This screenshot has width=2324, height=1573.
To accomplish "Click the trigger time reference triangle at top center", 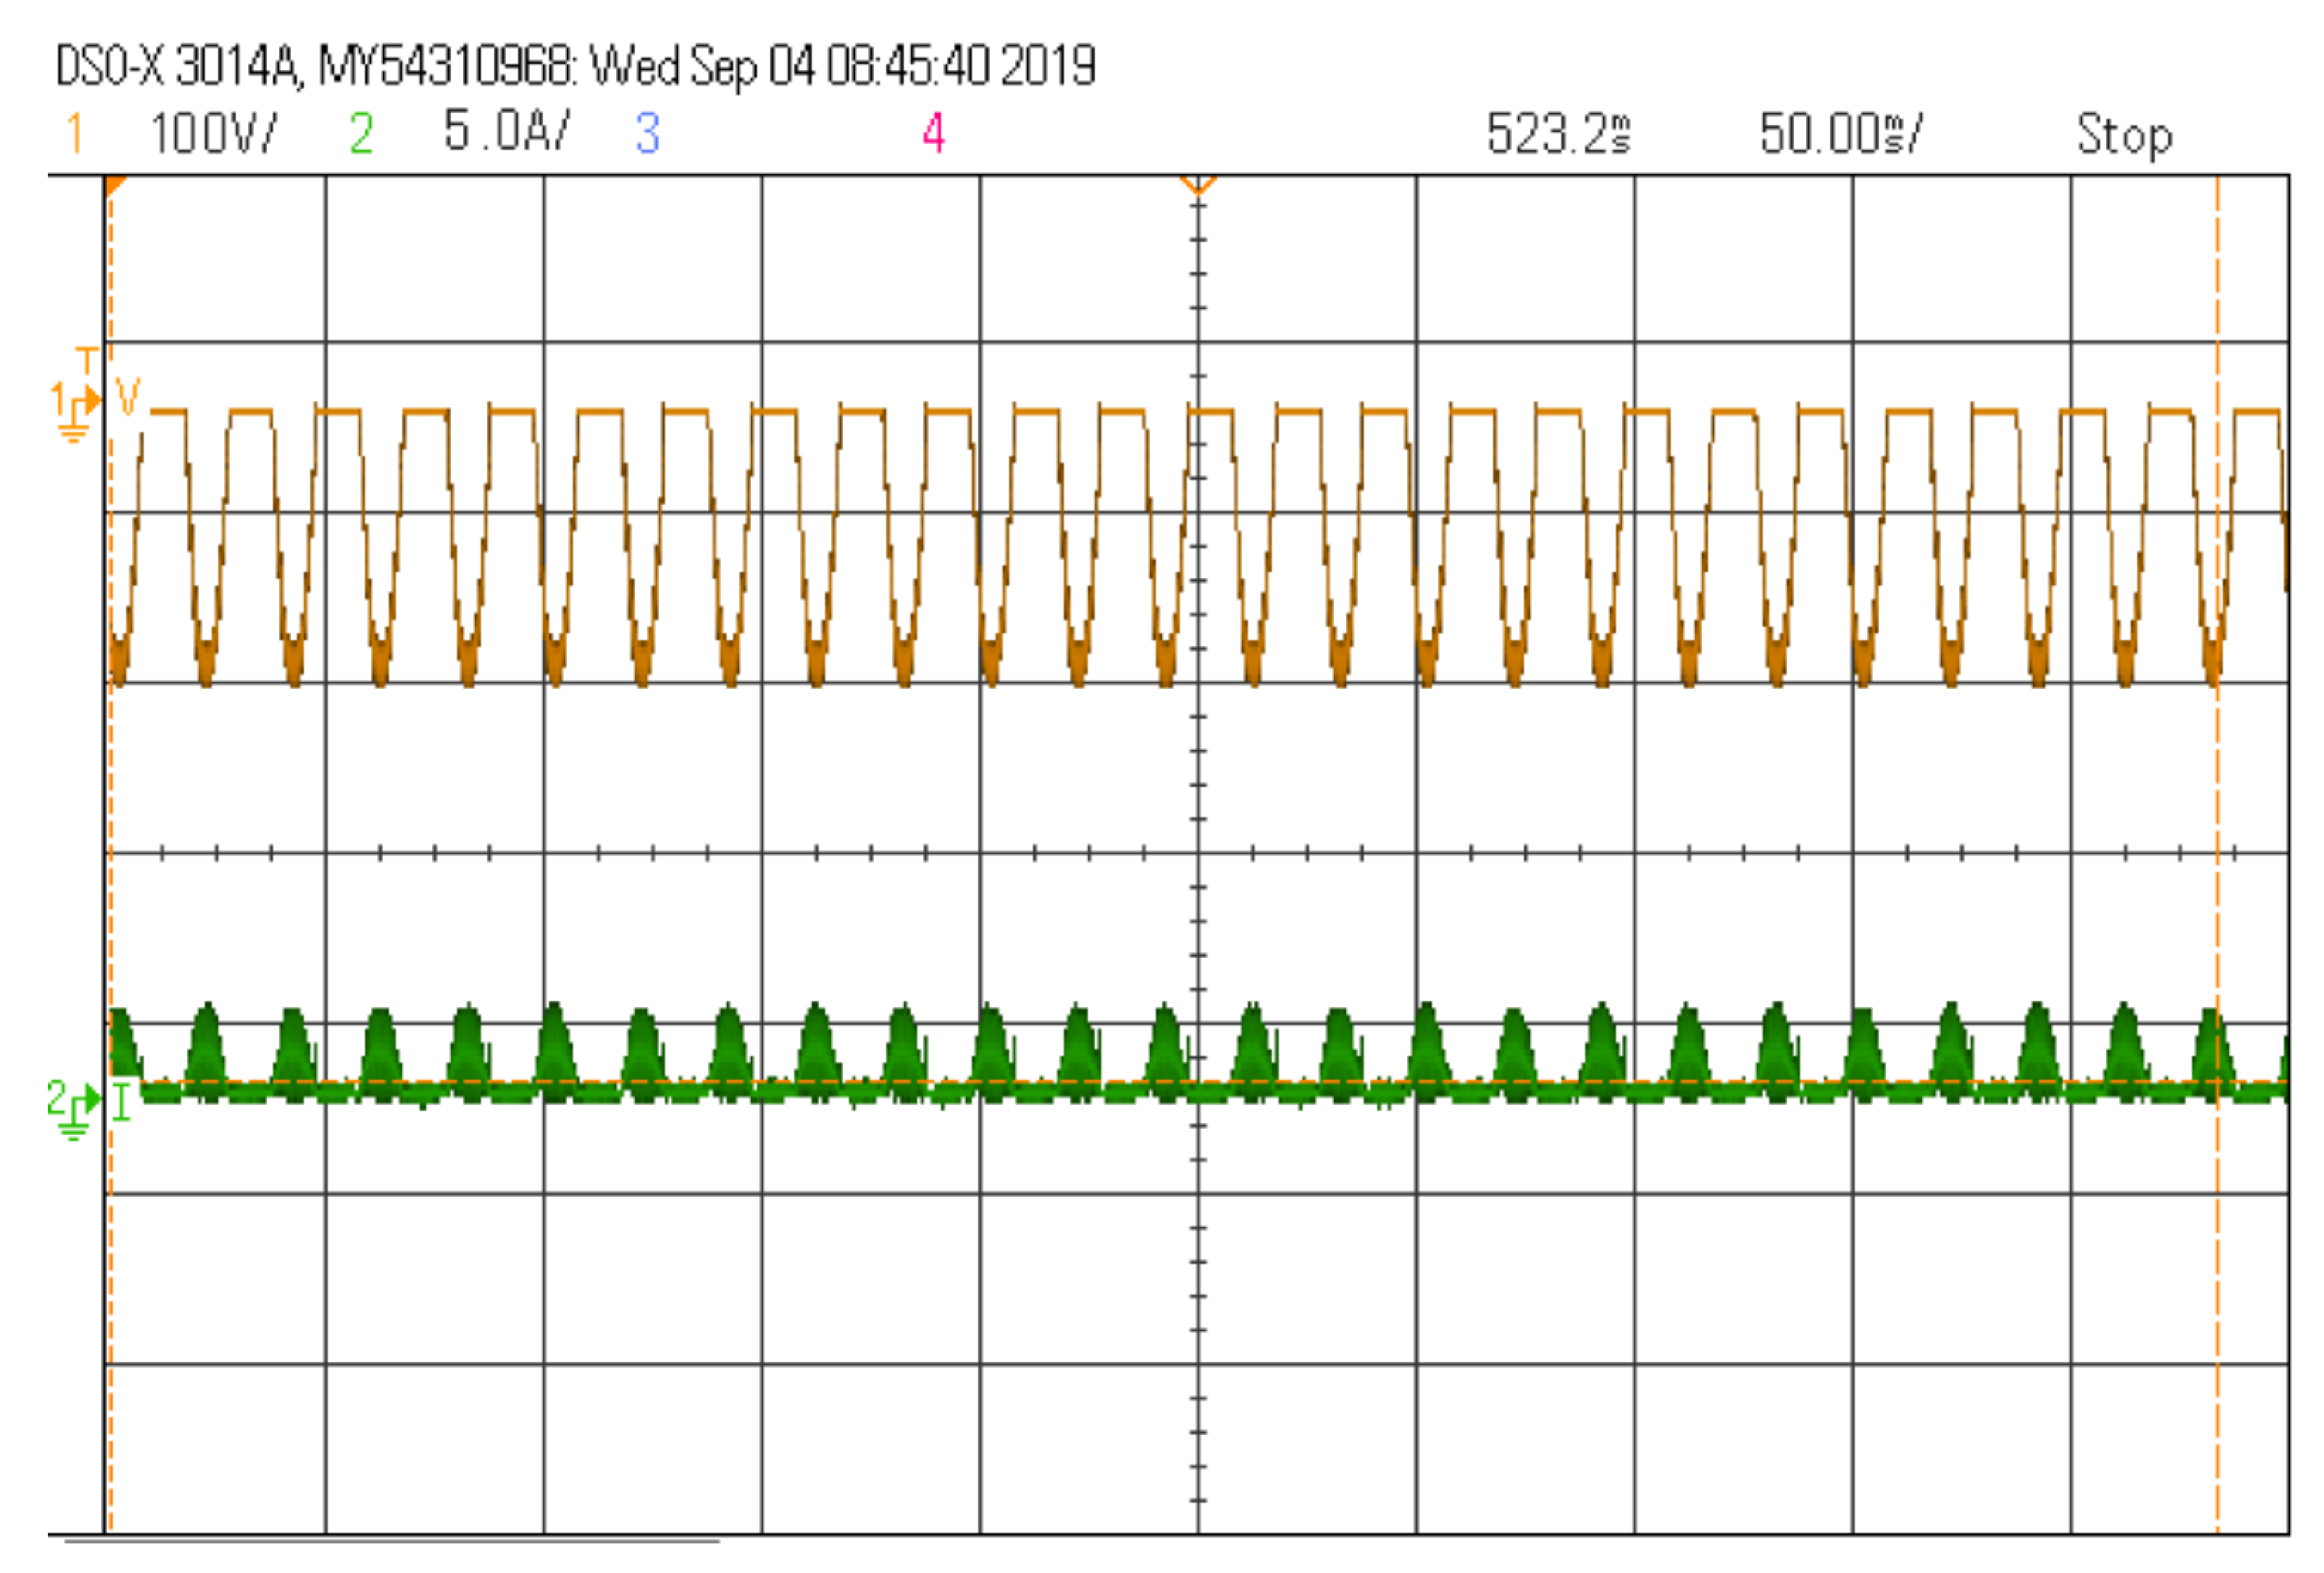I will coord(1198,186).
